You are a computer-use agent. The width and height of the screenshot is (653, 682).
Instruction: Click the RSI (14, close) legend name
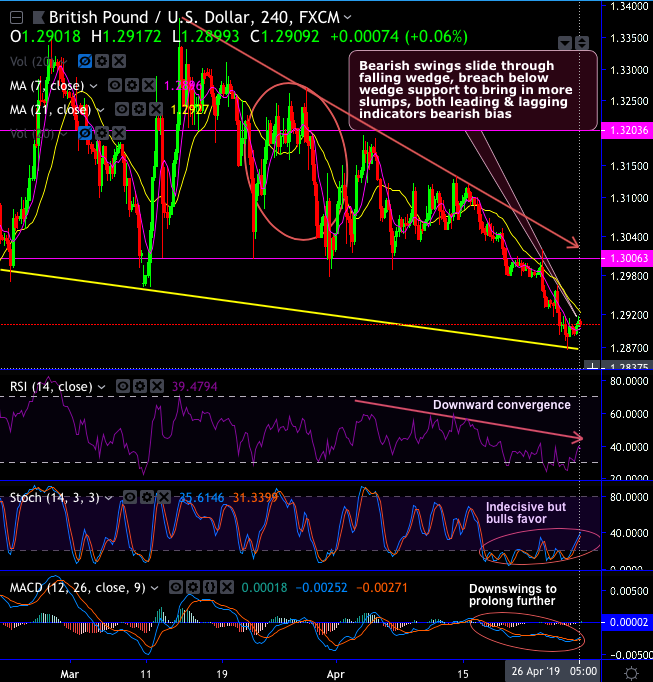[51, 387]
